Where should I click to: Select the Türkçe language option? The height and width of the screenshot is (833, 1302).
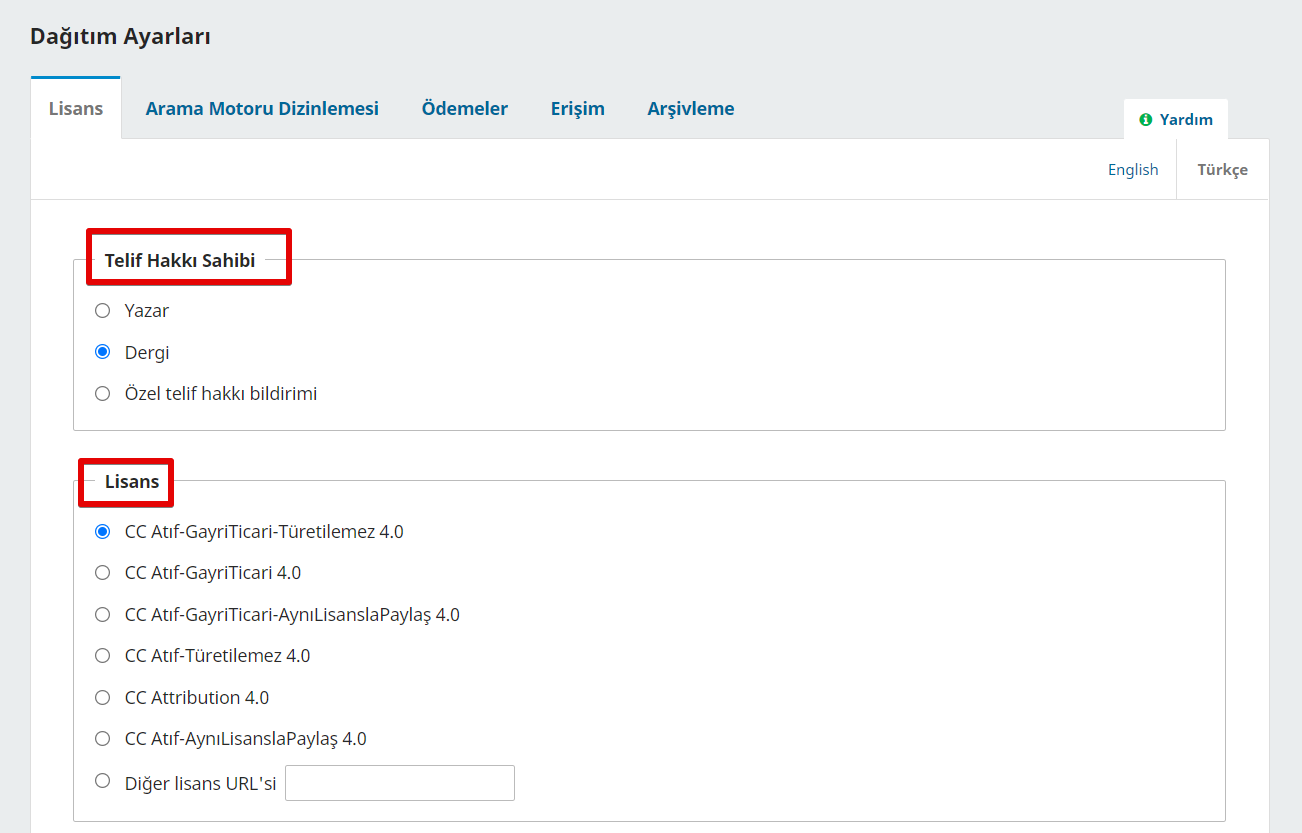coord(1223,169)
